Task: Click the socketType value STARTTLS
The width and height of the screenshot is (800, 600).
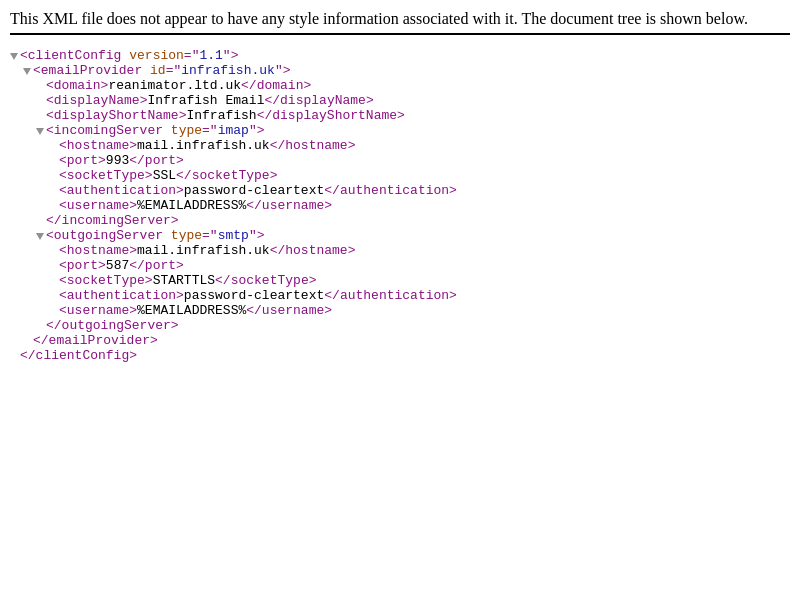Action: coord(183,281)
